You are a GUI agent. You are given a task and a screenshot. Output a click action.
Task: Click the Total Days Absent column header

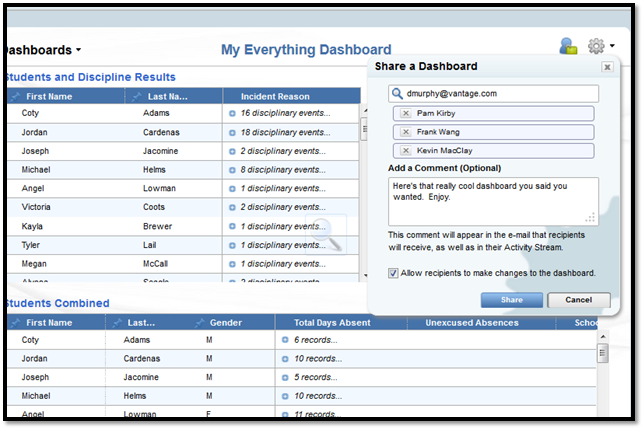point(332,323)
